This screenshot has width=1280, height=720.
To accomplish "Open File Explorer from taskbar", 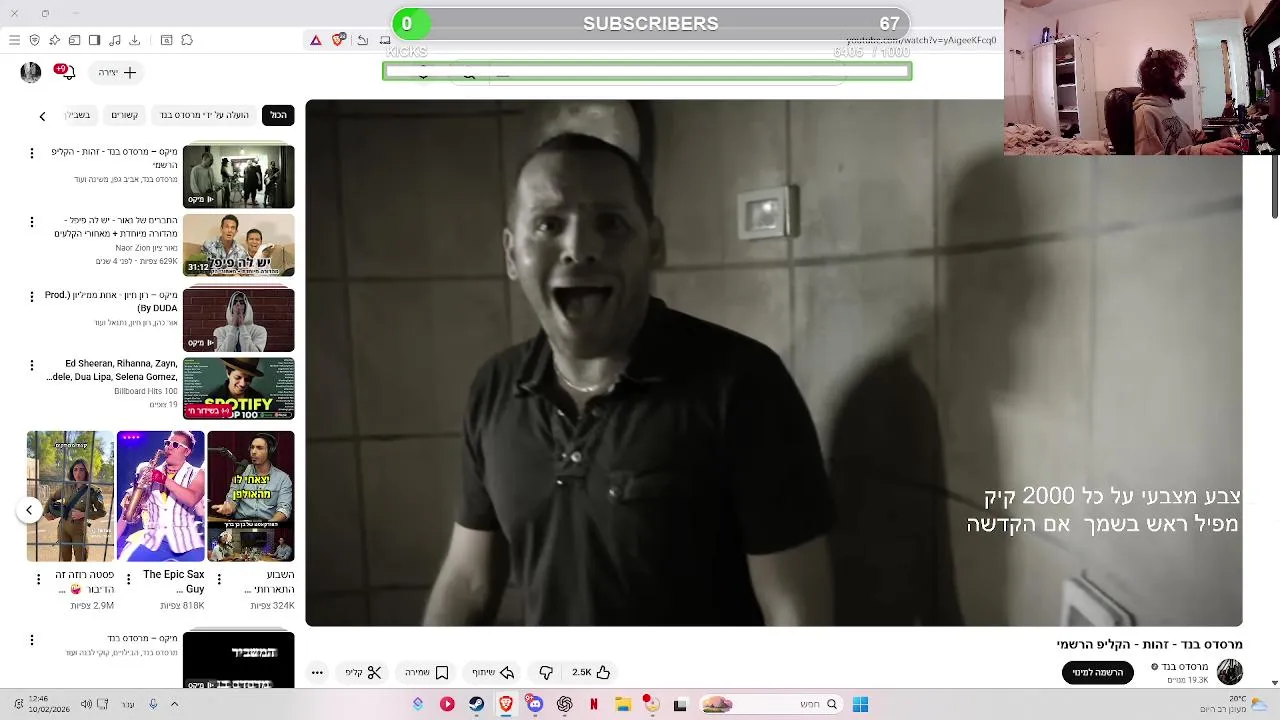I will click(x=623, y=704).
